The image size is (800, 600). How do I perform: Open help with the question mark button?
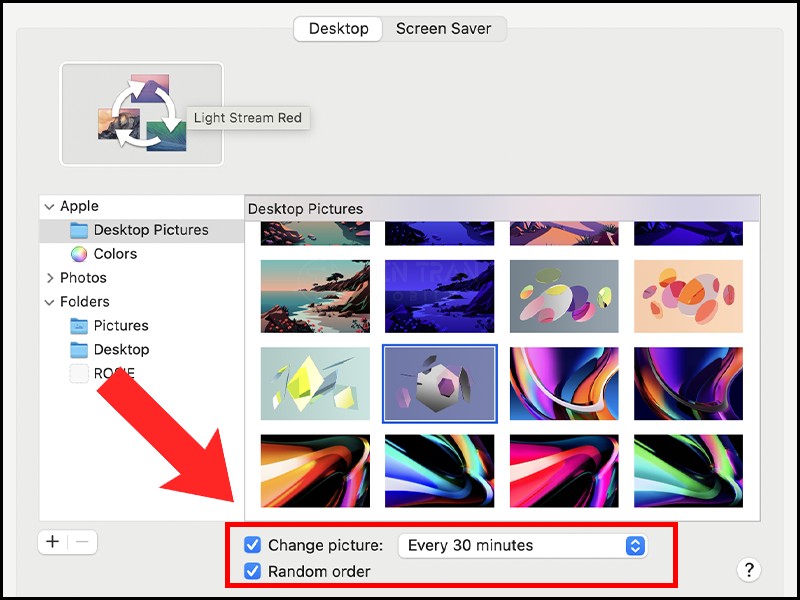coord(749,570)
